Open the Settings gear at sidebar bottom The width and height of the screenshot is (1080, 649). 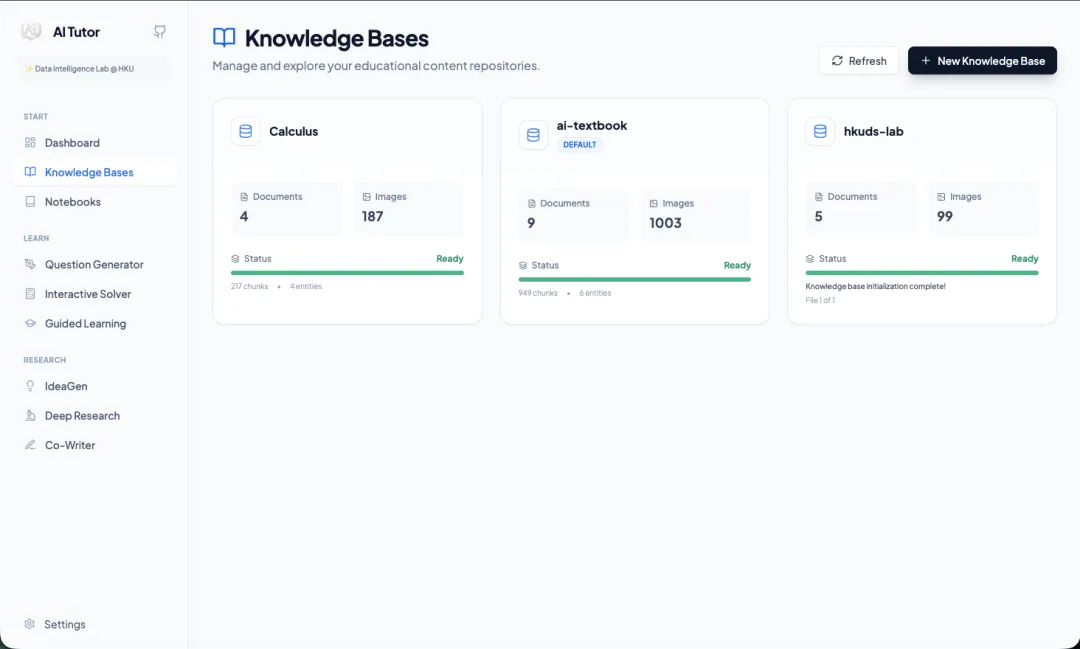tap(30, 624)
